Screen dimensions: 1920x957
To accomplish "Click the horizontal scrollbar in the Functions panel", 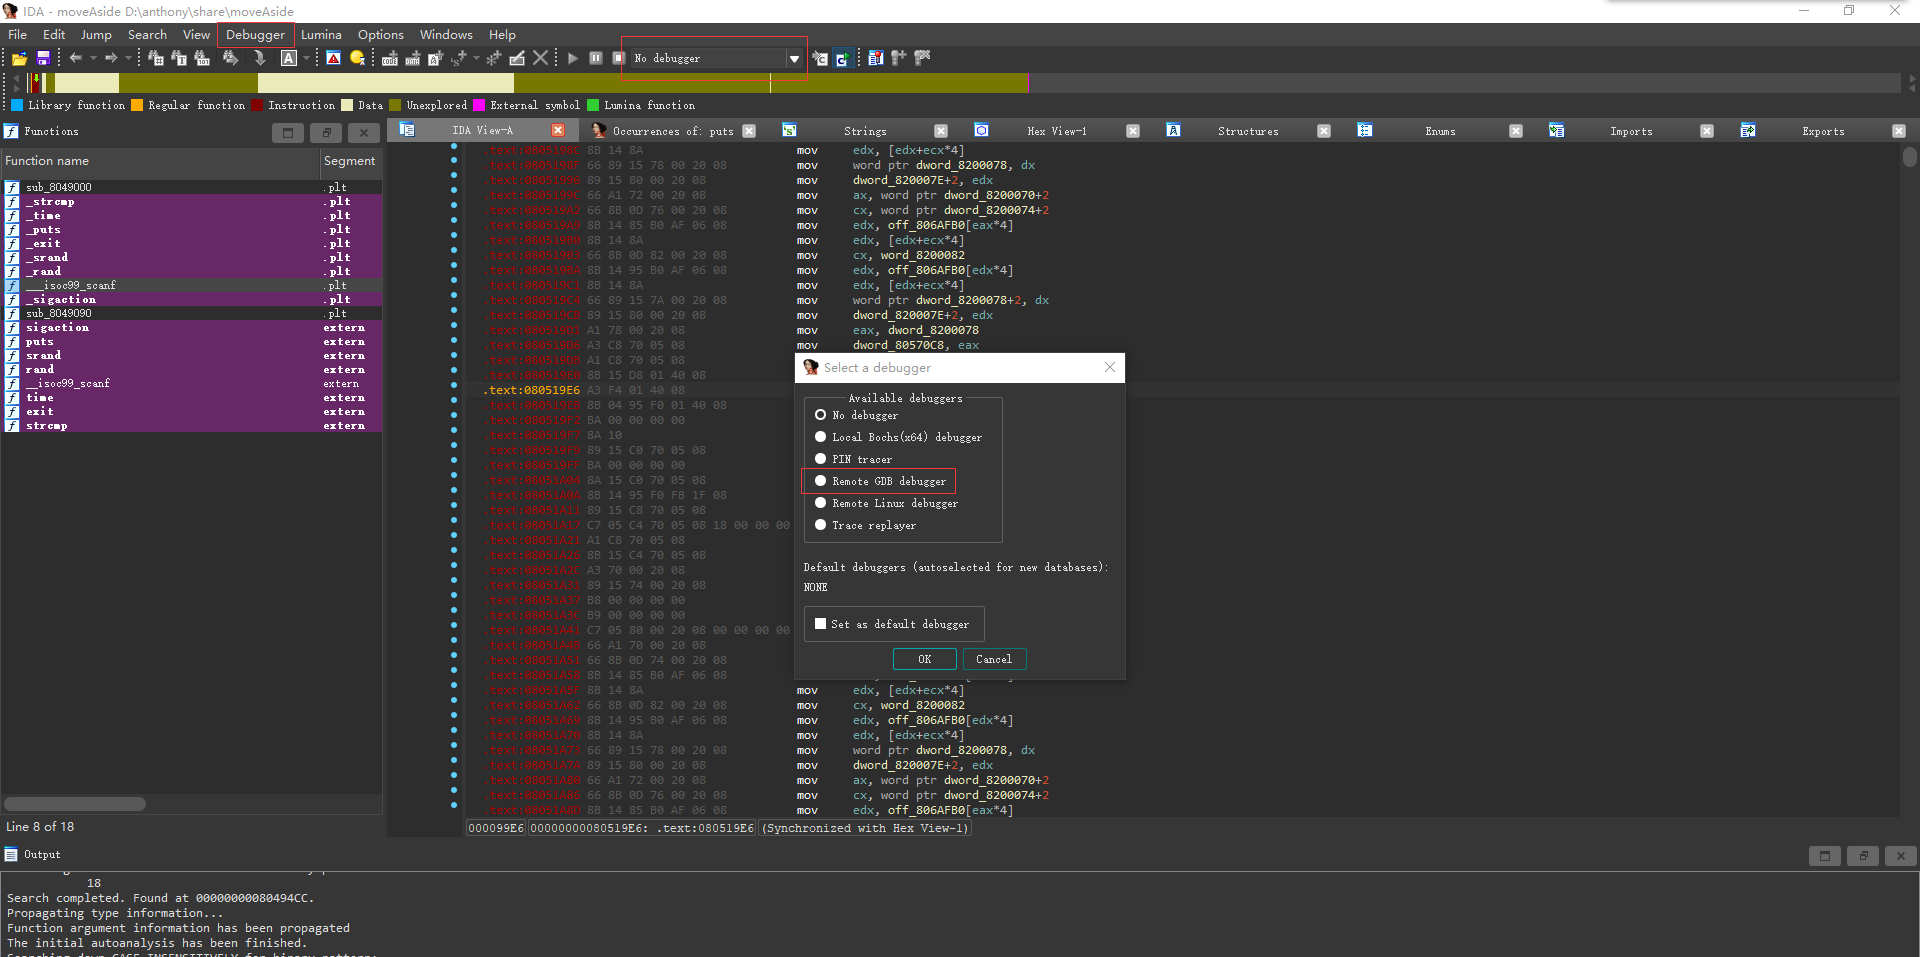I will [75, 804].
